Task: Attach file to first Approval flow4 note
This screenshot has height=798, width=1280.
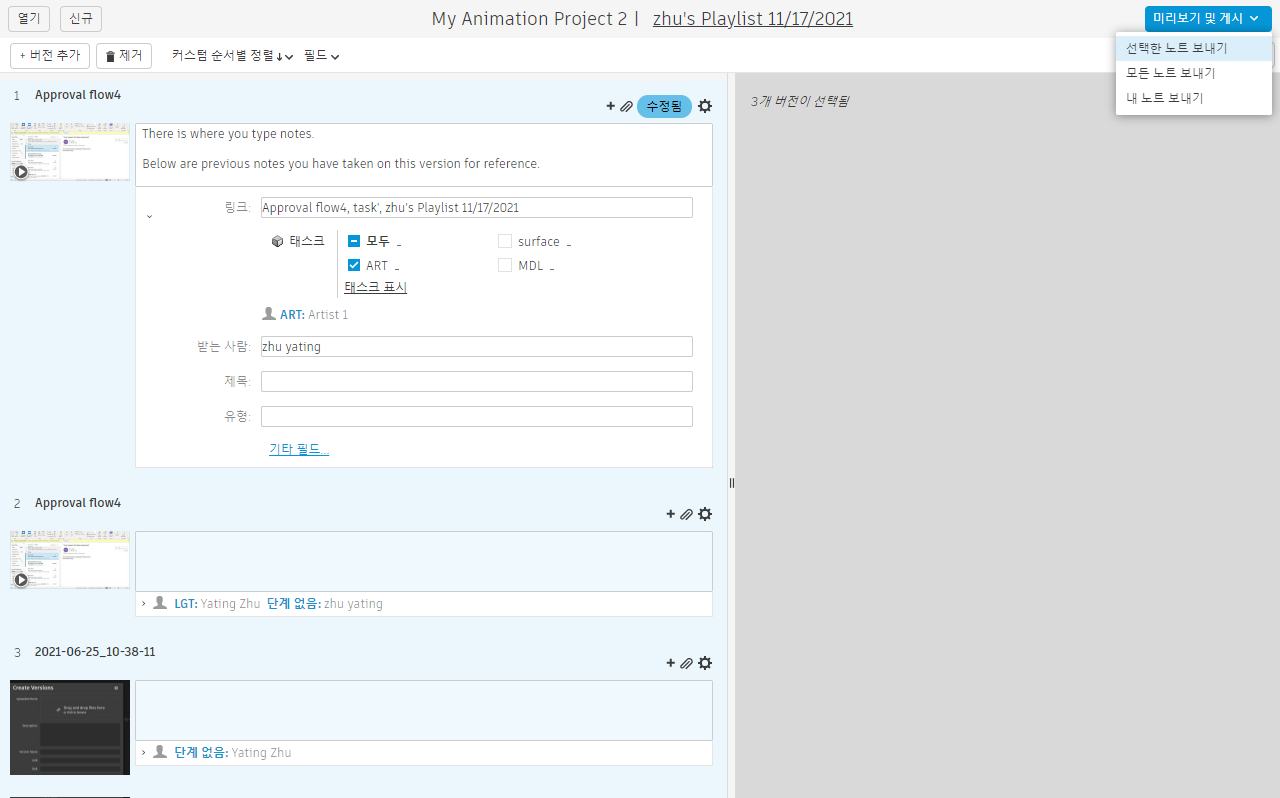Action: pyautogui.click(x=626, y=106)
